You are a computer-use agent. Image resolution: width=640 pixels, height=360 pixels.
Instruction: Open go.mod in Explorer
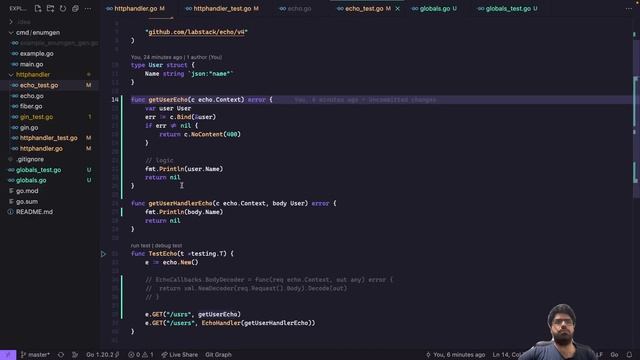click(x=27, y=191)
